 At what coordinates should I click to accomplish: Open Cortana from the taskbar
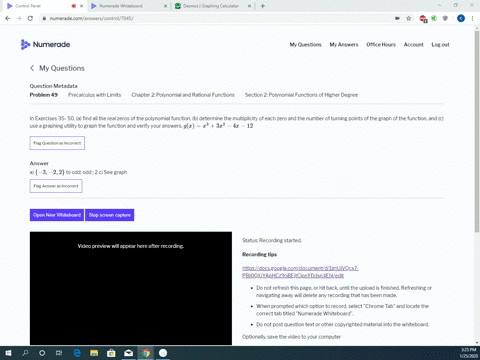click(42, 353)
